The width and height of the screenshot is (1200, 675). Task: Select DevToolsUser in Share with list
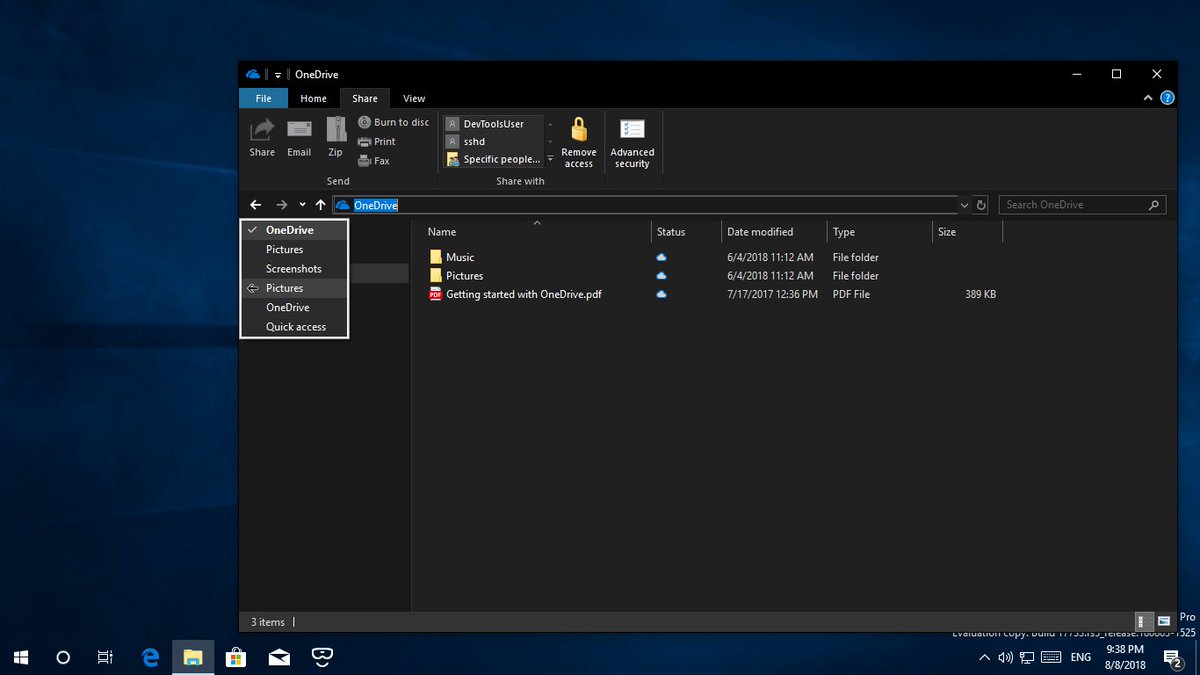tap(493, 124)
